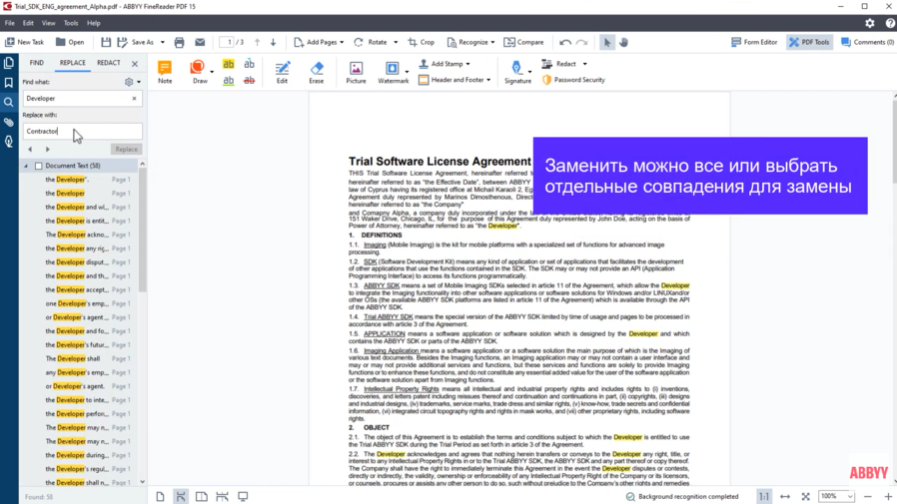
Task: Close the search pane
Action: coord(135,64)
